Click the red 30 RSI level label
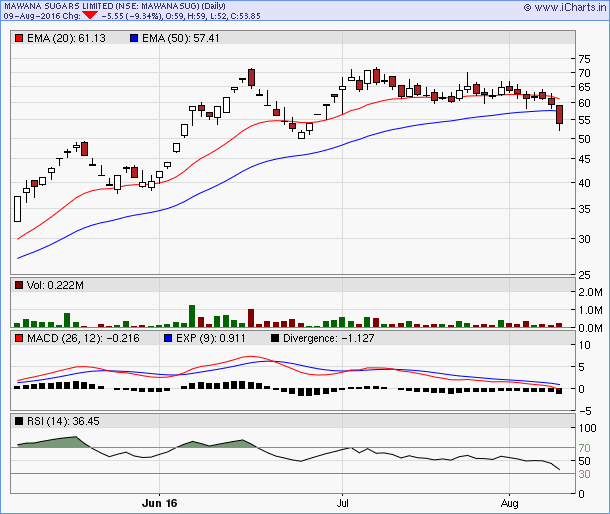Image resolution: width=610 pixels, height=514 pixels. point(584,474)
